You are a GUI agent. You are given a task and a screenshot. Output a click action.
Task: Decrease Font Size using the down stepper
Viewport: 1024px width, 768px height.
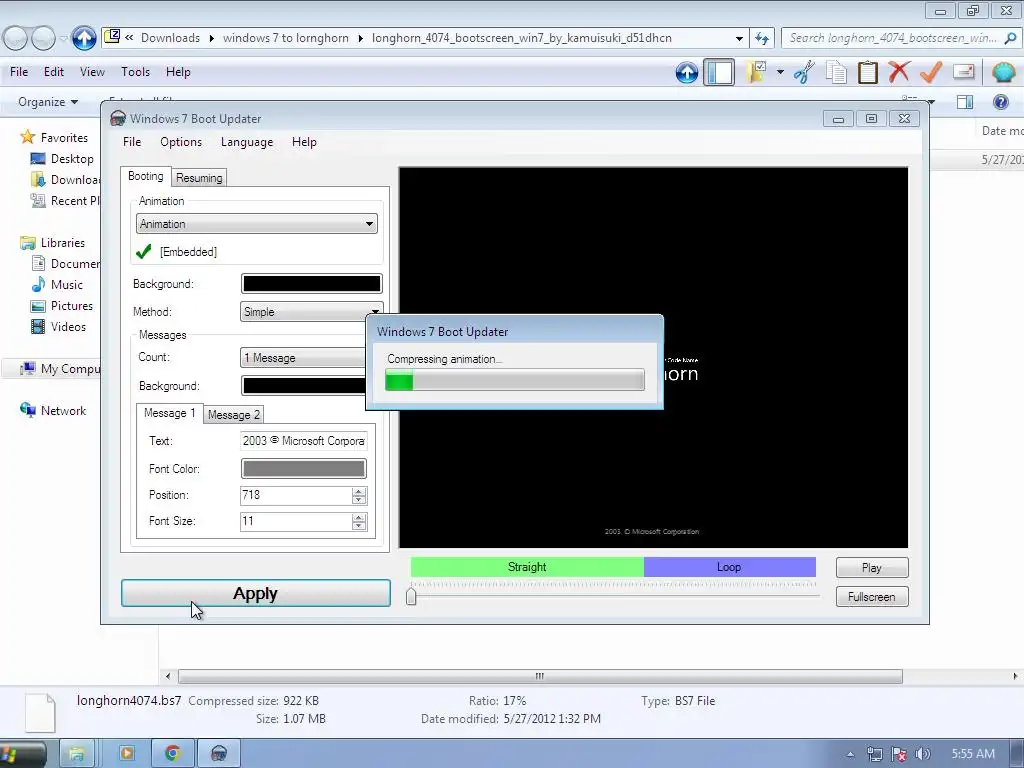point(359,526)
